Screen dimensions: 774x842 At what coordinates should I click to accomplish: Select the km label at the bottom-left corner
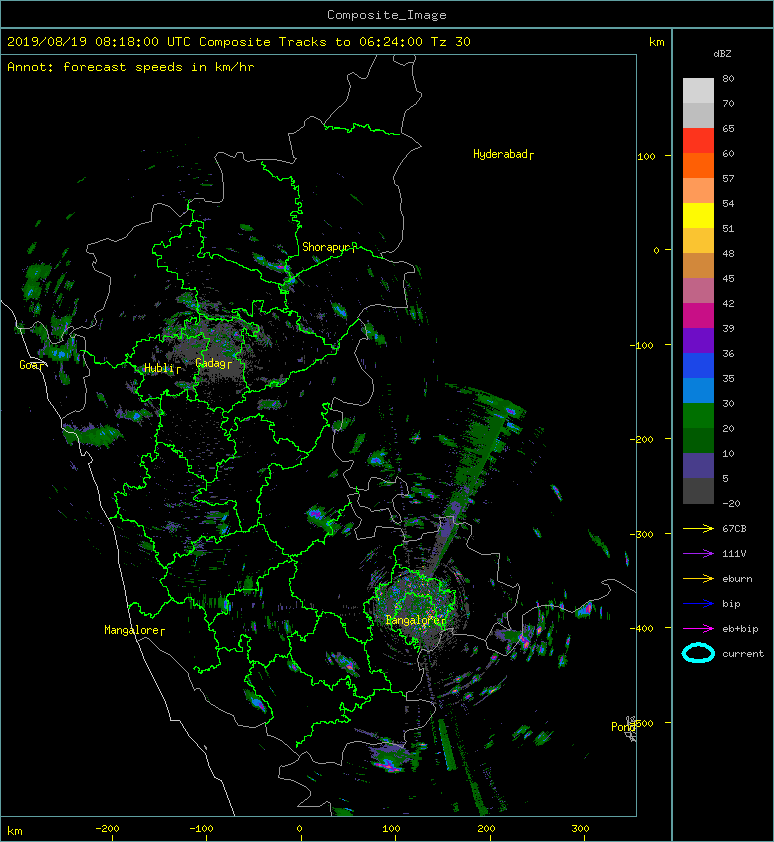click(15, 831)
